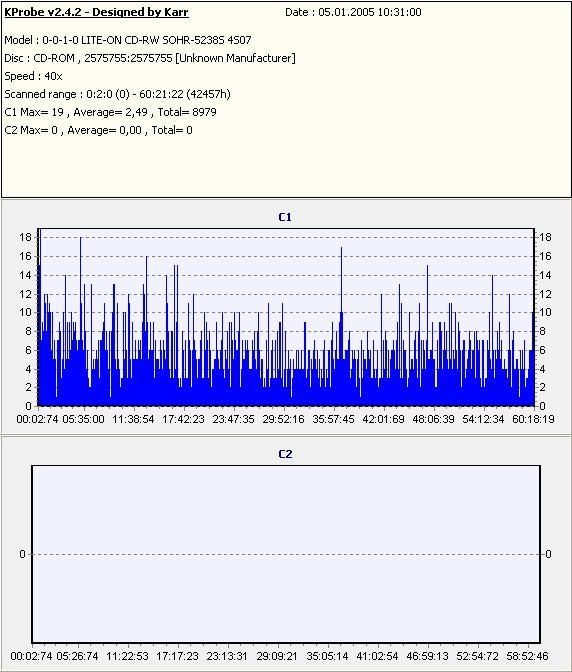Click the C2 chart title
Screen dimensions: 572x672
tap(285, 454)
